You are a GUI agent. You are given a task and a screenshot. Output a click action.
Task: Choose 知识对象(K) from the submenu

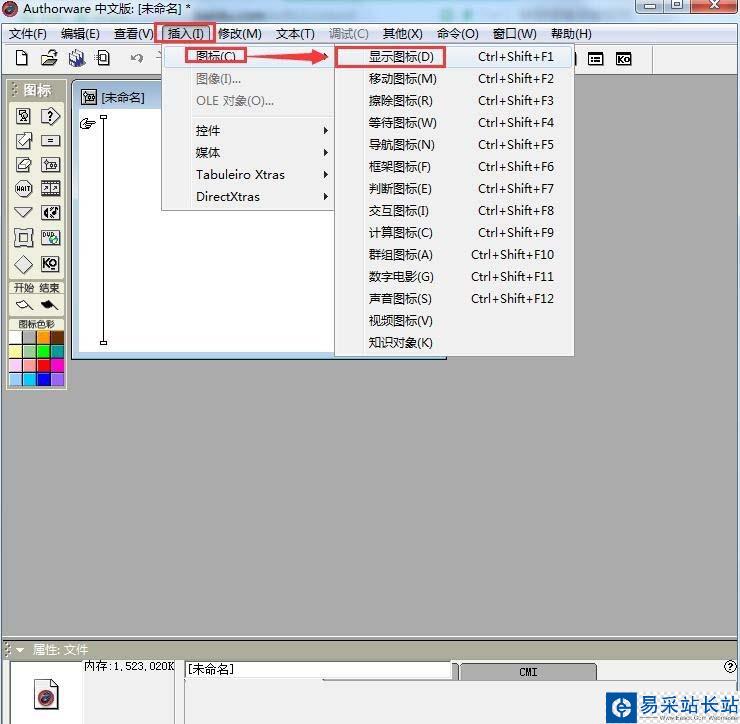tap(454, 343)
